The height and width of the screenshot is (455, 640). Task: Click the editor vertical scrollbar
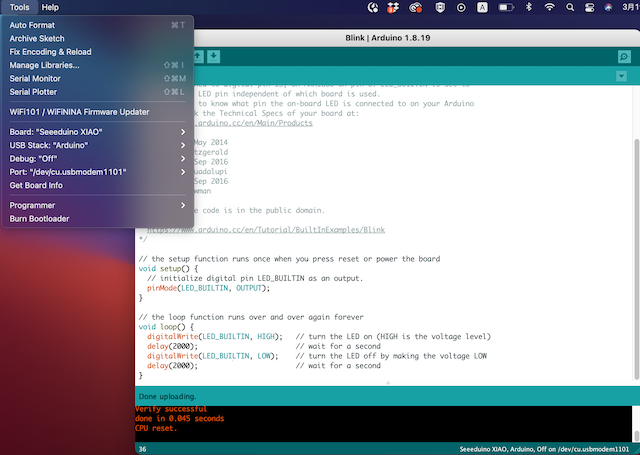tap(636, 259)
